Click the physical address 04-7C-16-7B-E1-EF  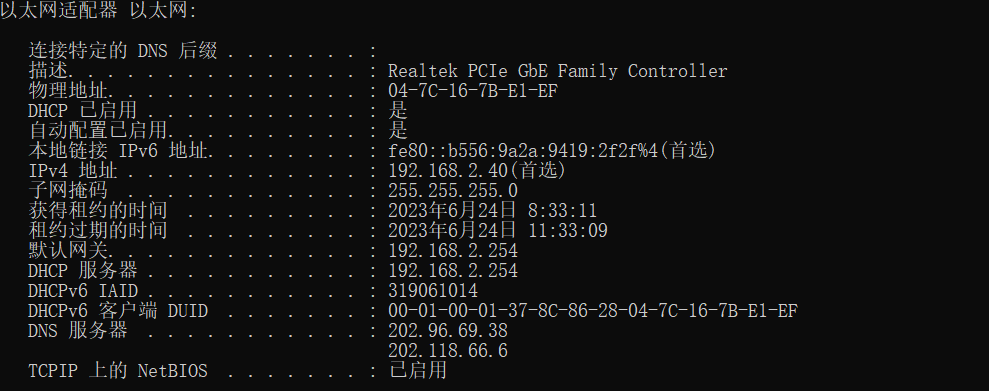point(473,91)
